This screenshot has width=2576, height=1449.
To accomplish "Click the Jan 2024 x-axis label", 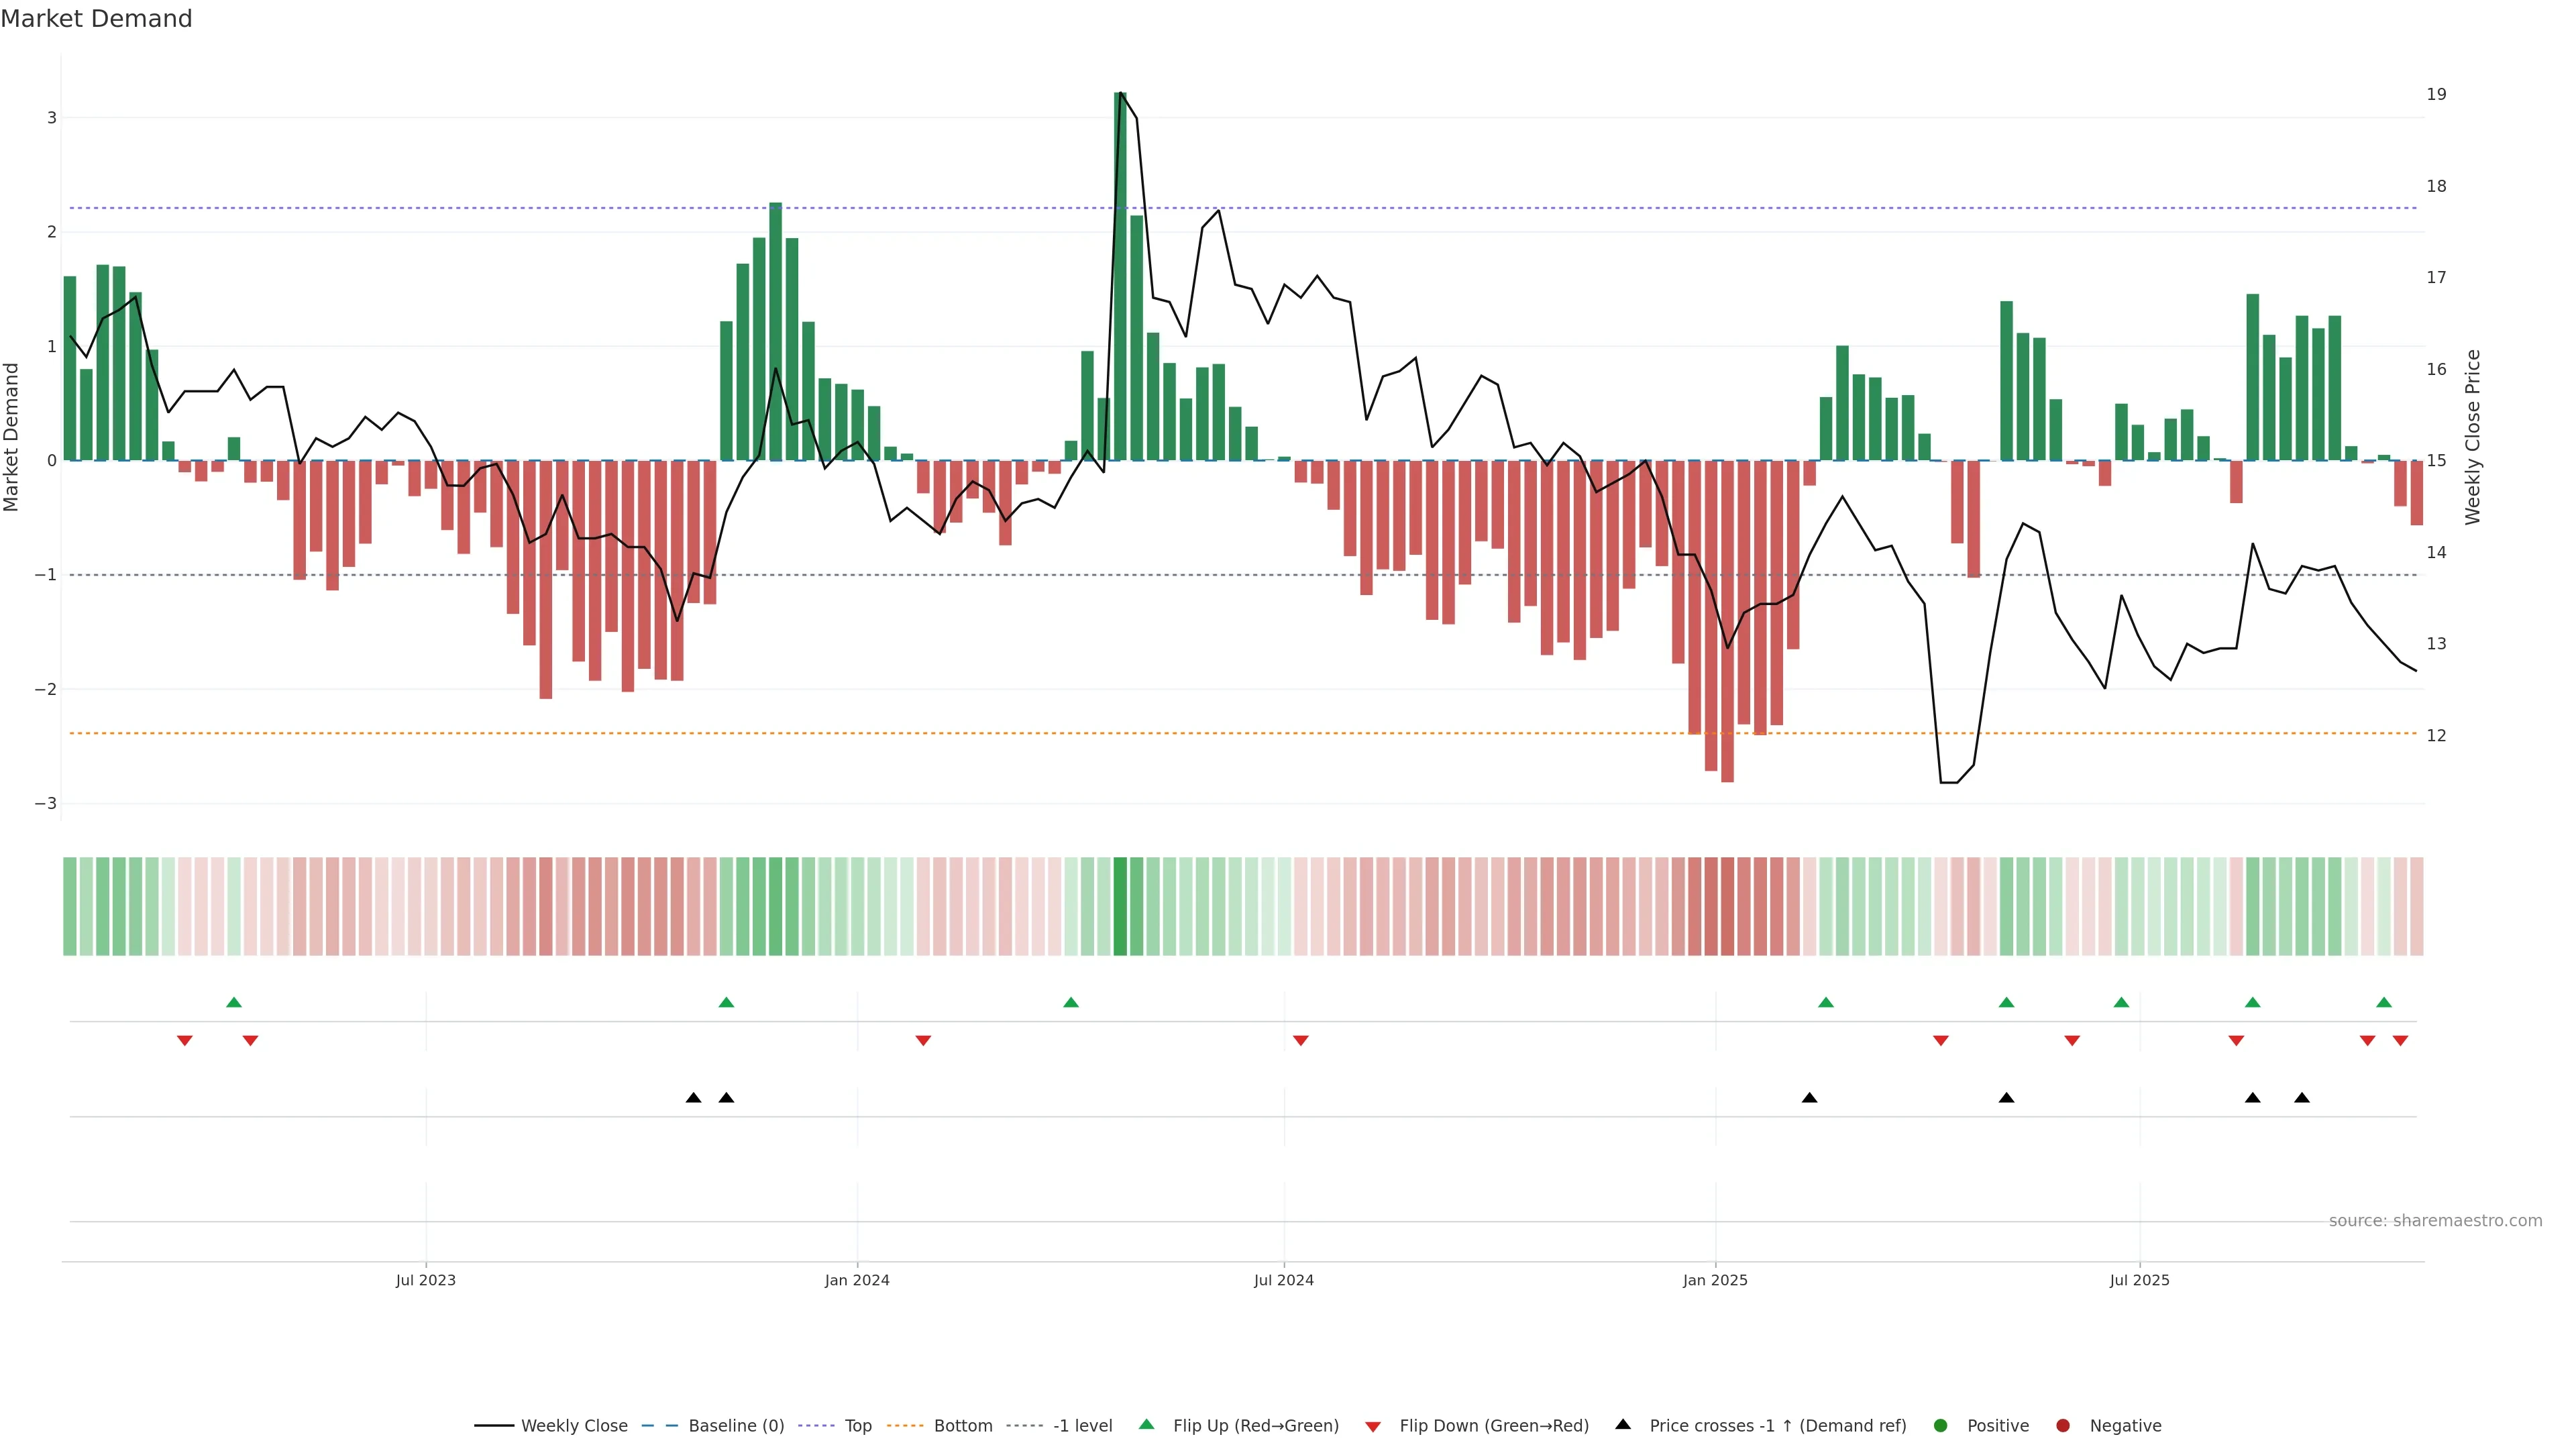I will click(857, 1280).
